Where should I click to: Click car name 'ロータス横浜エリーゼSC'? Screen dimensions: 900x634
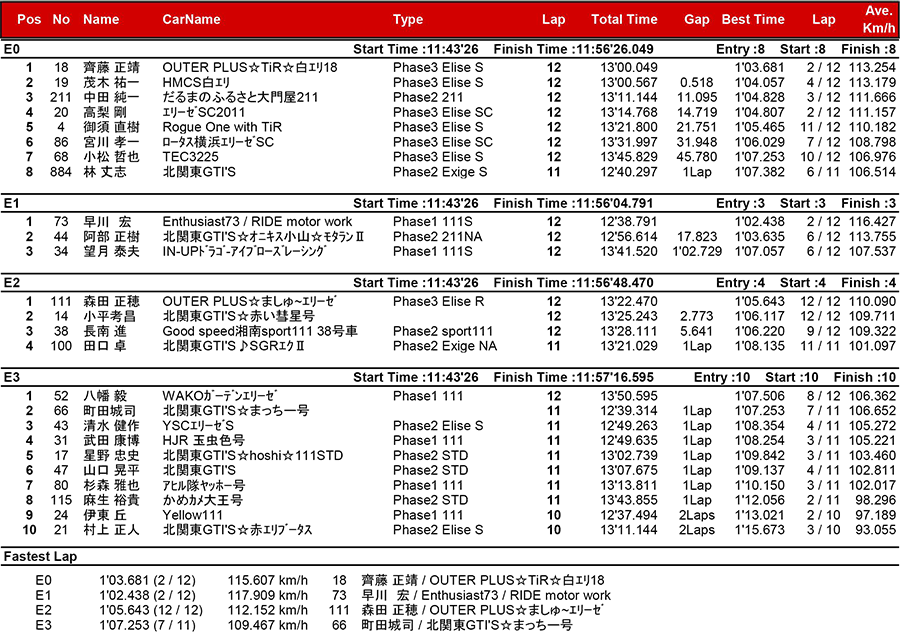(x=218, y=142)
